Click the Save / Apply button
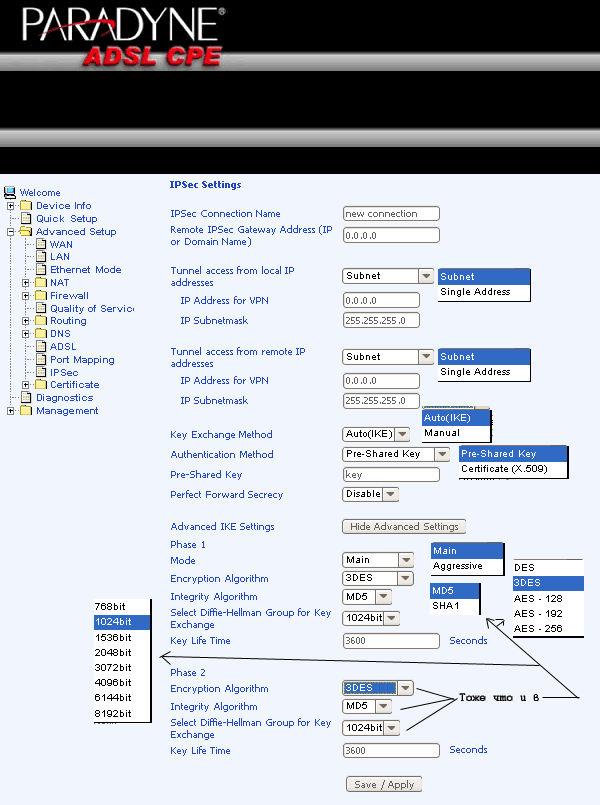The height and width of the screenshot is (805, 600). 384,784
